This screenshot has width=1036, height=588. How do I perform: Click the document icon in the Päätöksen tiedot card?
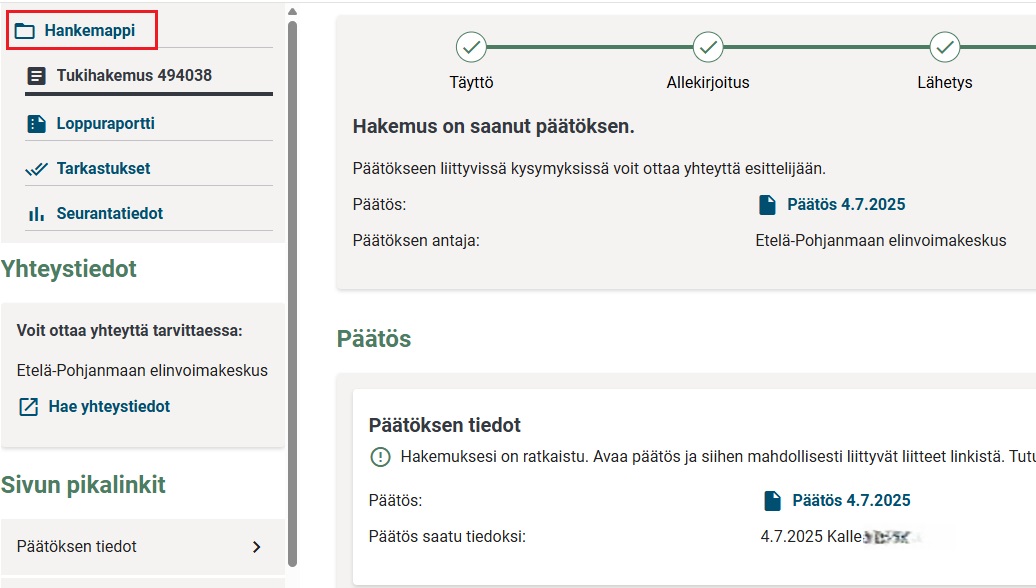point(772,501)
